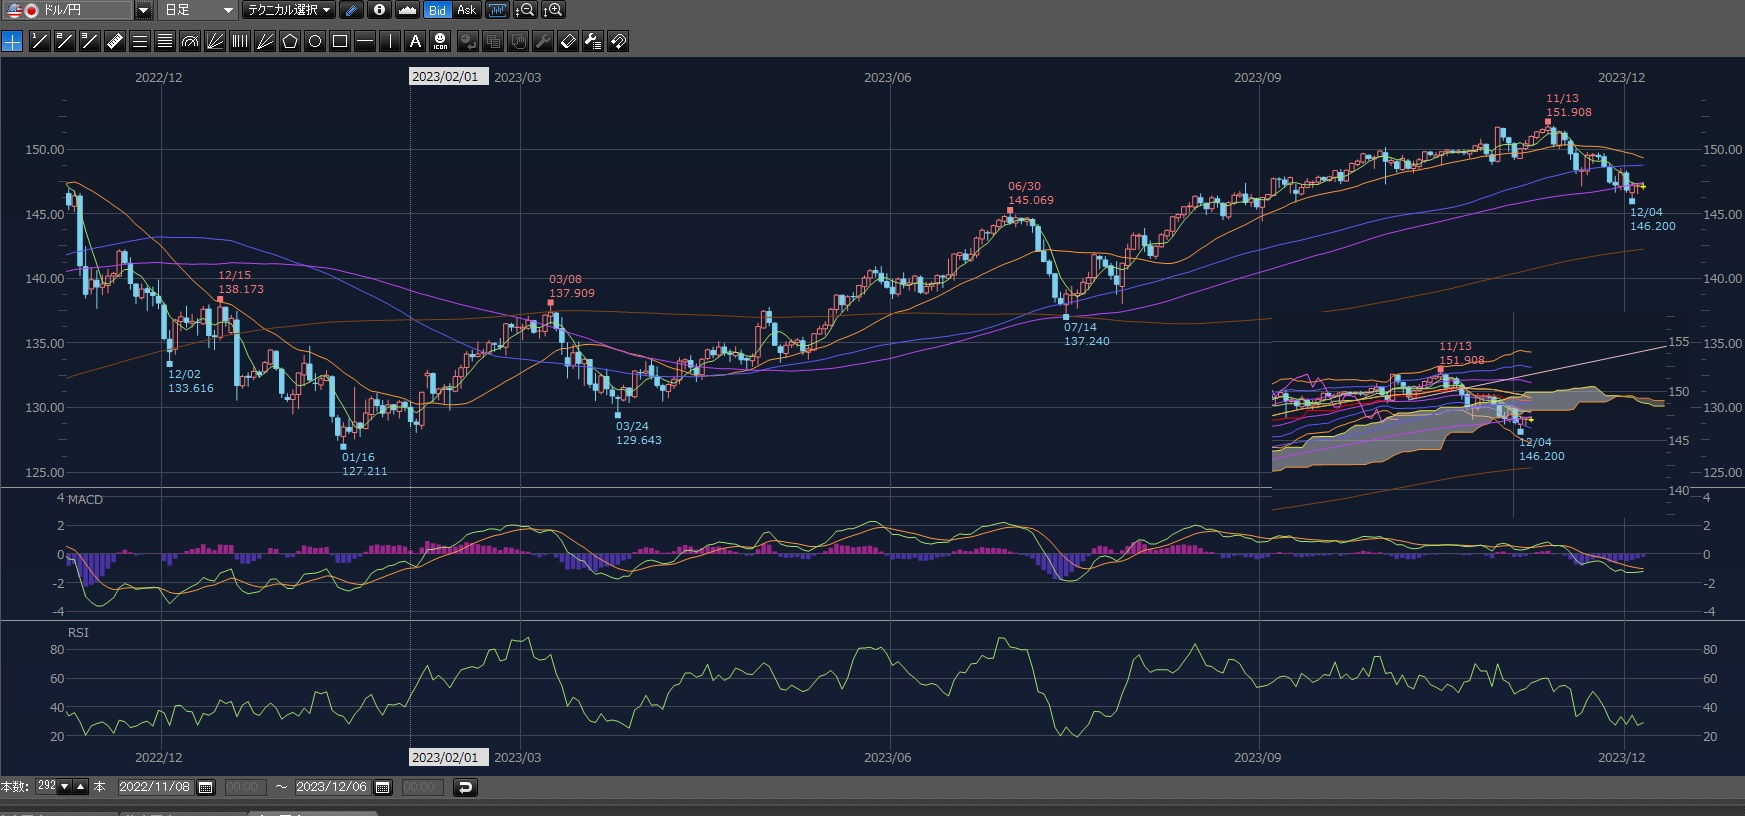
Task: Expand the 日足 timeframe dropdown
Action: pos(227,10)
